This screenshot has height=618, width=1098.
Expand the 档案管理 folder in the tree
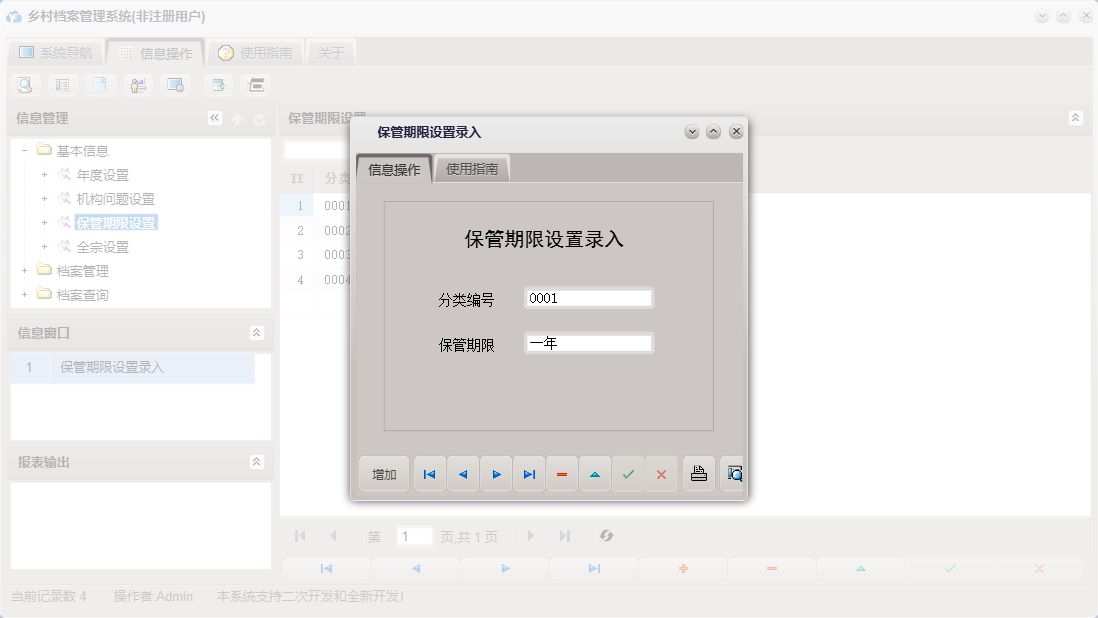click(24, 270)
